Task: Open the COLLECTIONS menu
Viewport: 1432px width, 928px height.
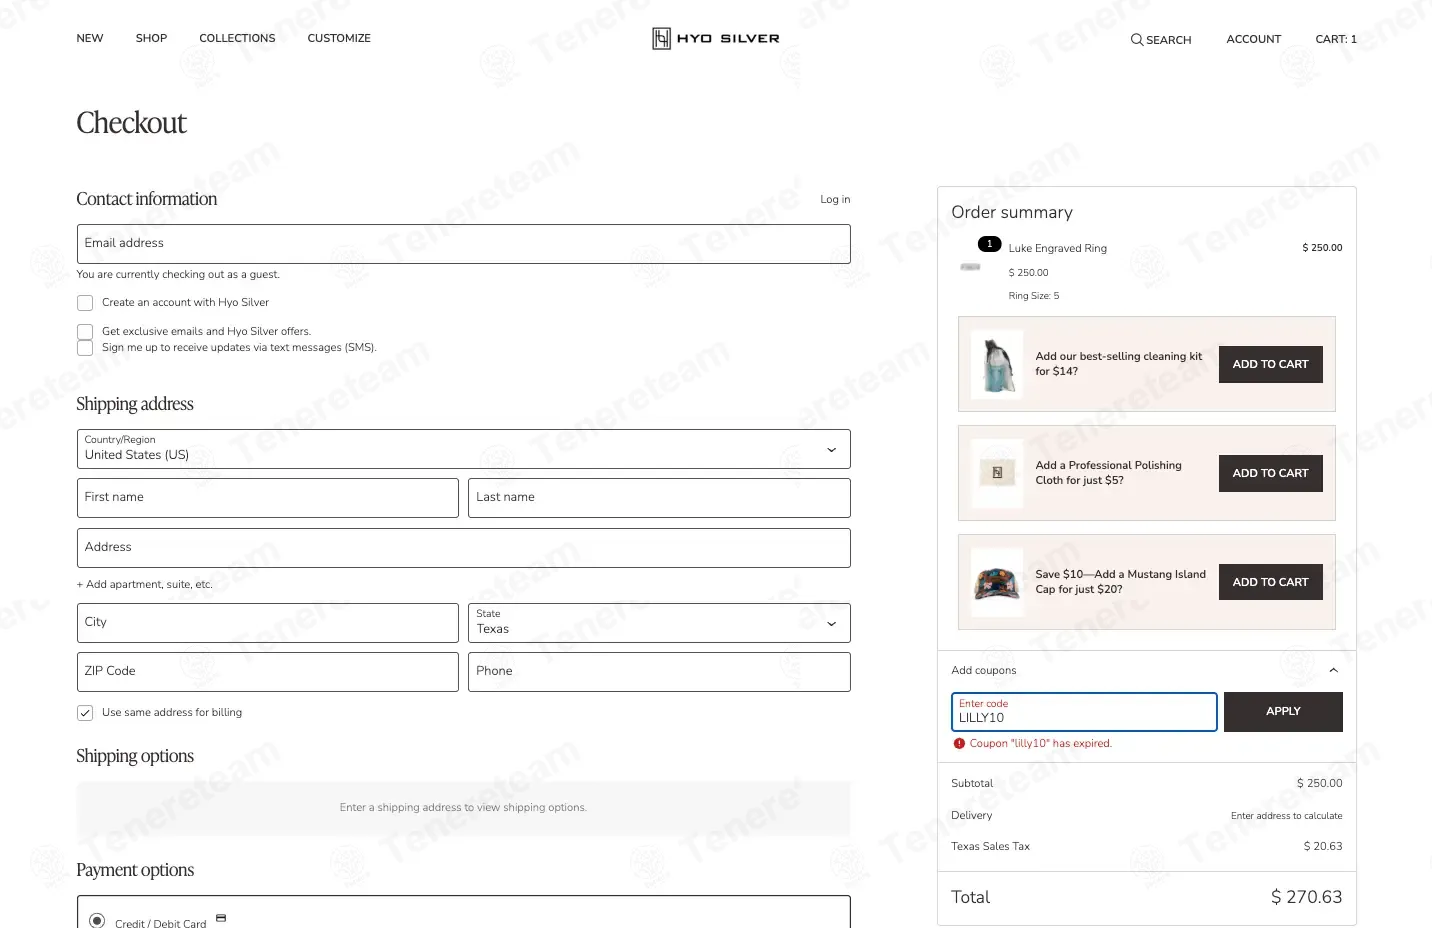Action: click(237, 39)
